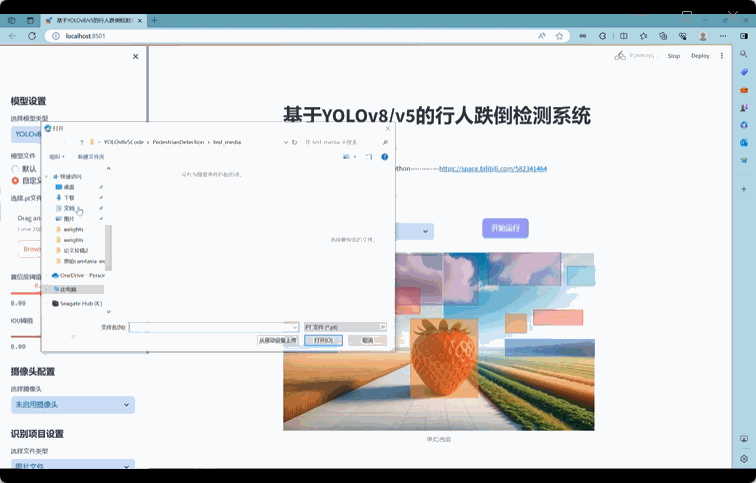Image resolution: width=756 pixels, height=483 pixels.
Task: Open the browser extensions icon
Action: [x=602, y=36]
